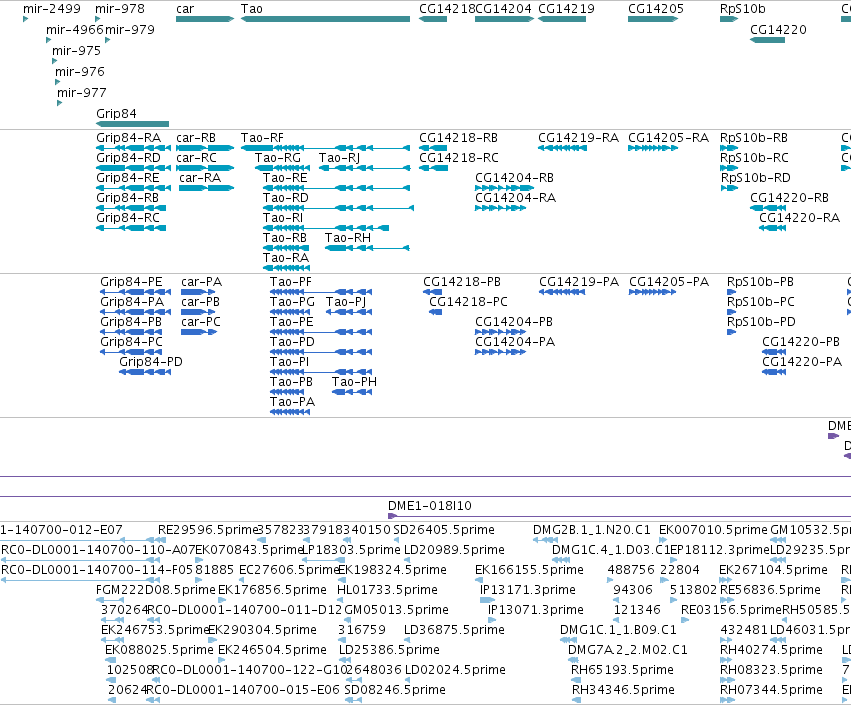Click the CG14219-PA protein glyph

click(562, 292)
